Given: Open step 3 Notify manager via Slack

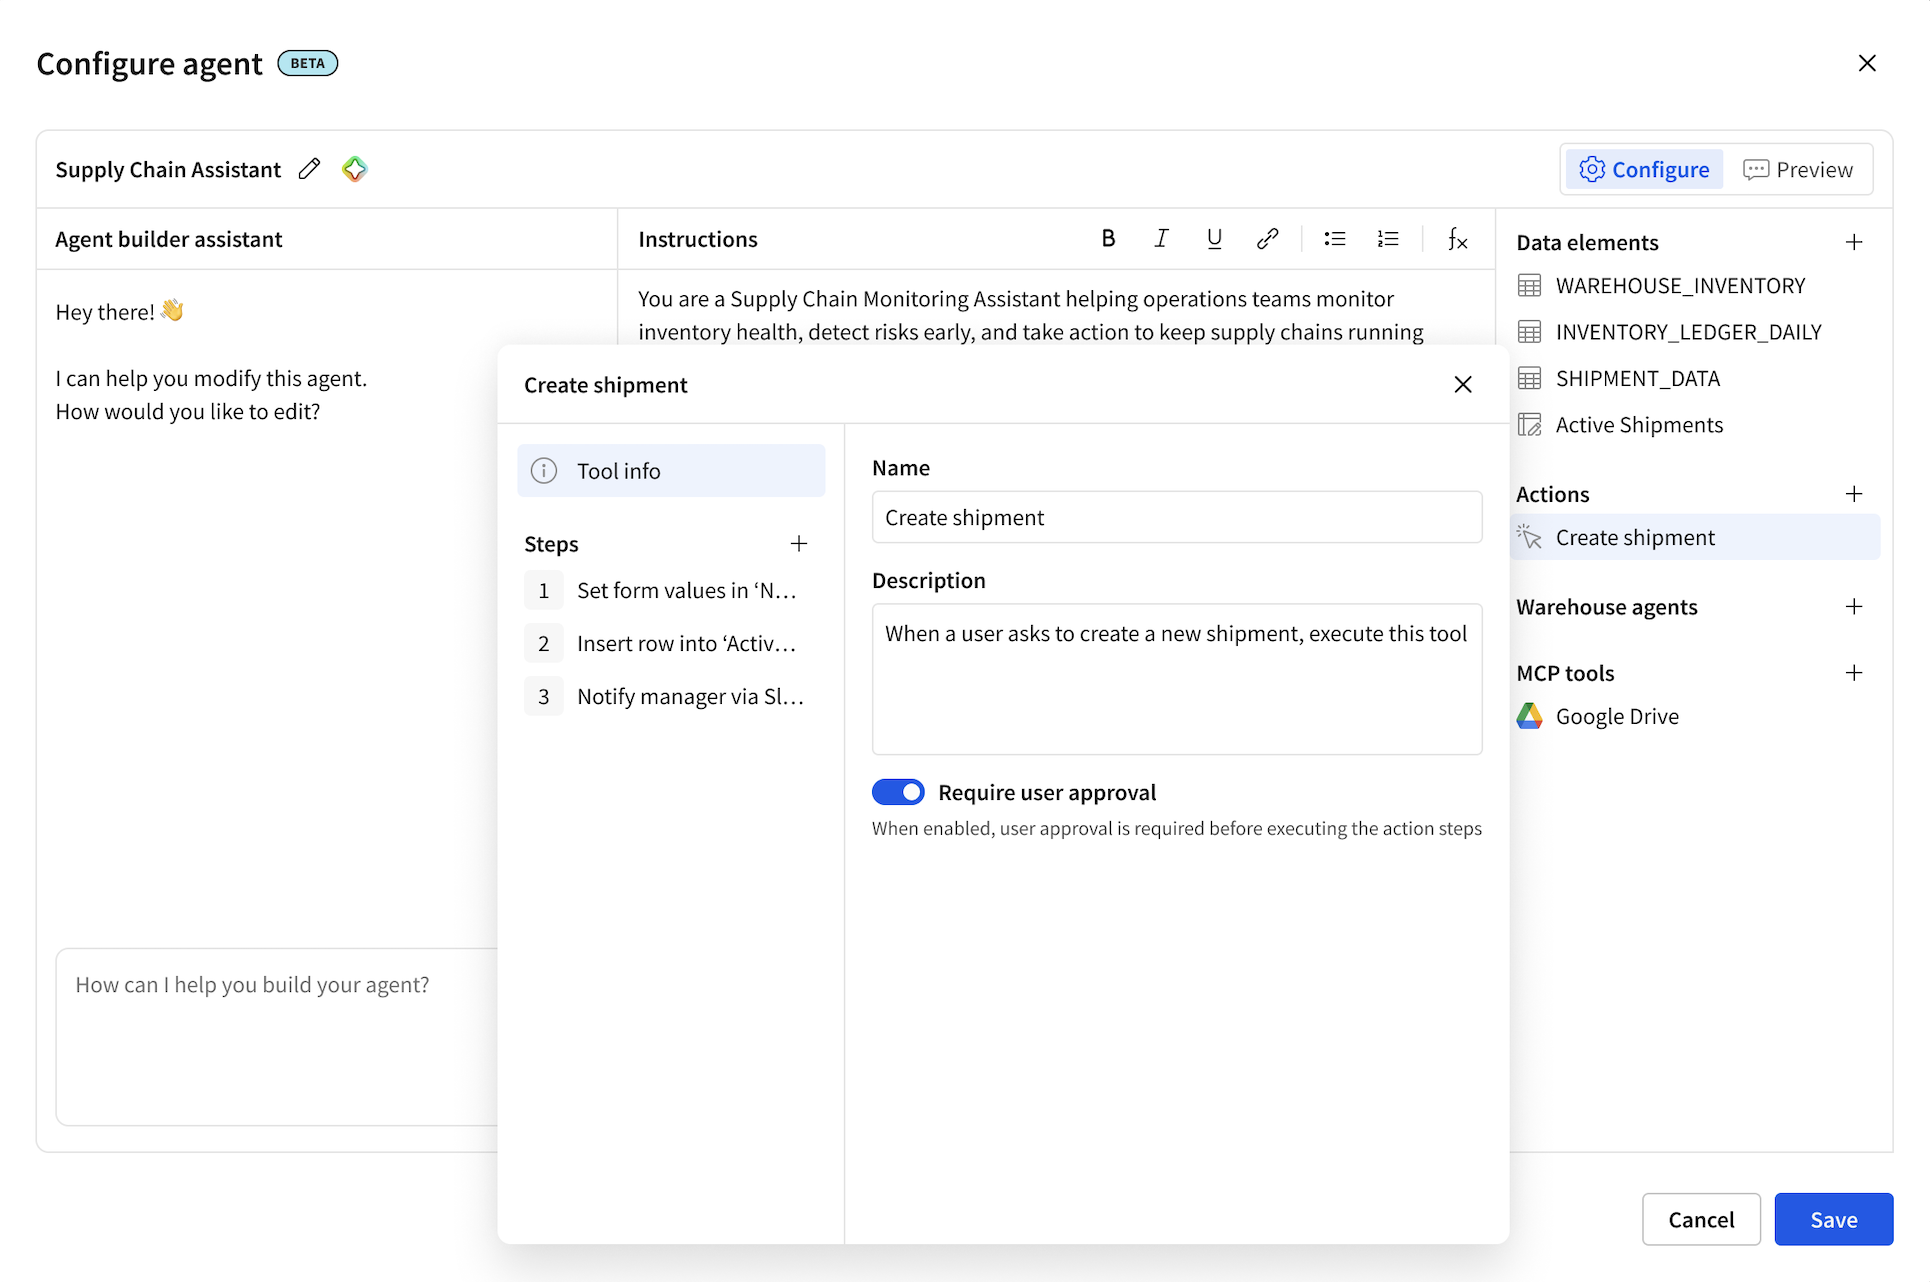Looking at the screenshot, I should (689, 697).
